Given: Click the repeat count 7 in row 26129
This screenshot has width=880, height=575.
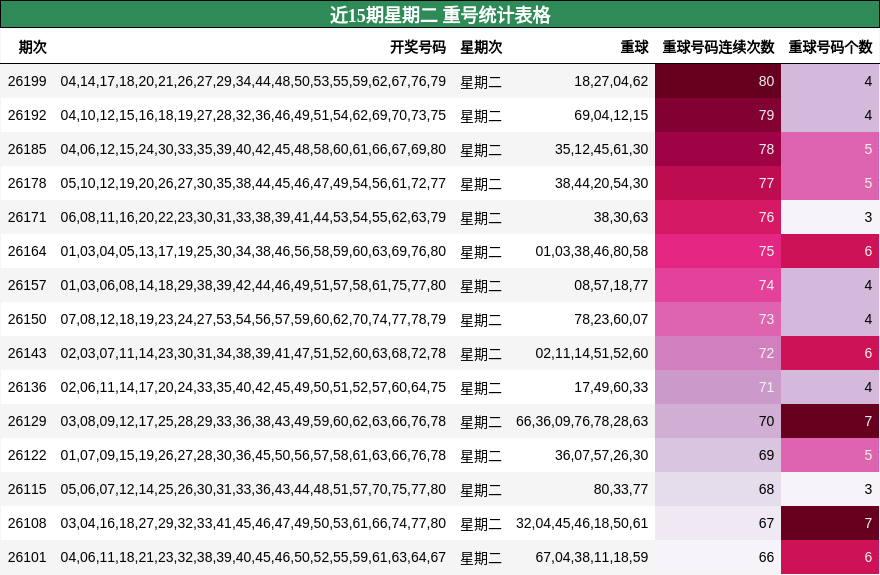Looking at the screenshot, I should tap(830, 421).
